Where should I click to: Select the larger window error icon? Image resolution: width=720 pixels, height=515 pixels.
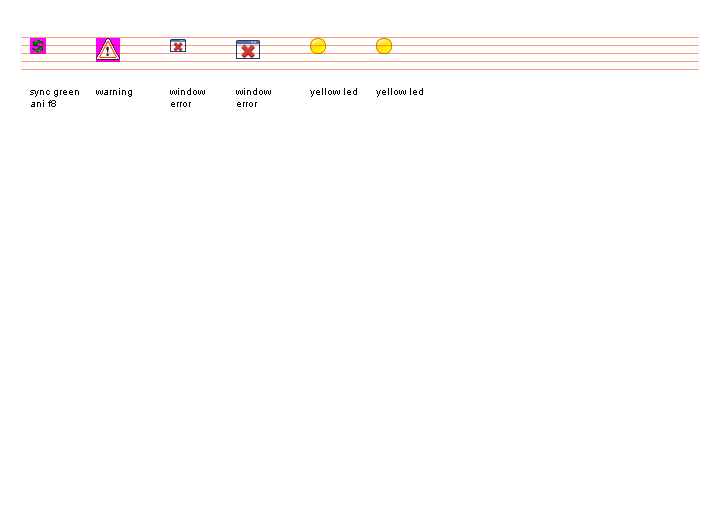point(248,49)
